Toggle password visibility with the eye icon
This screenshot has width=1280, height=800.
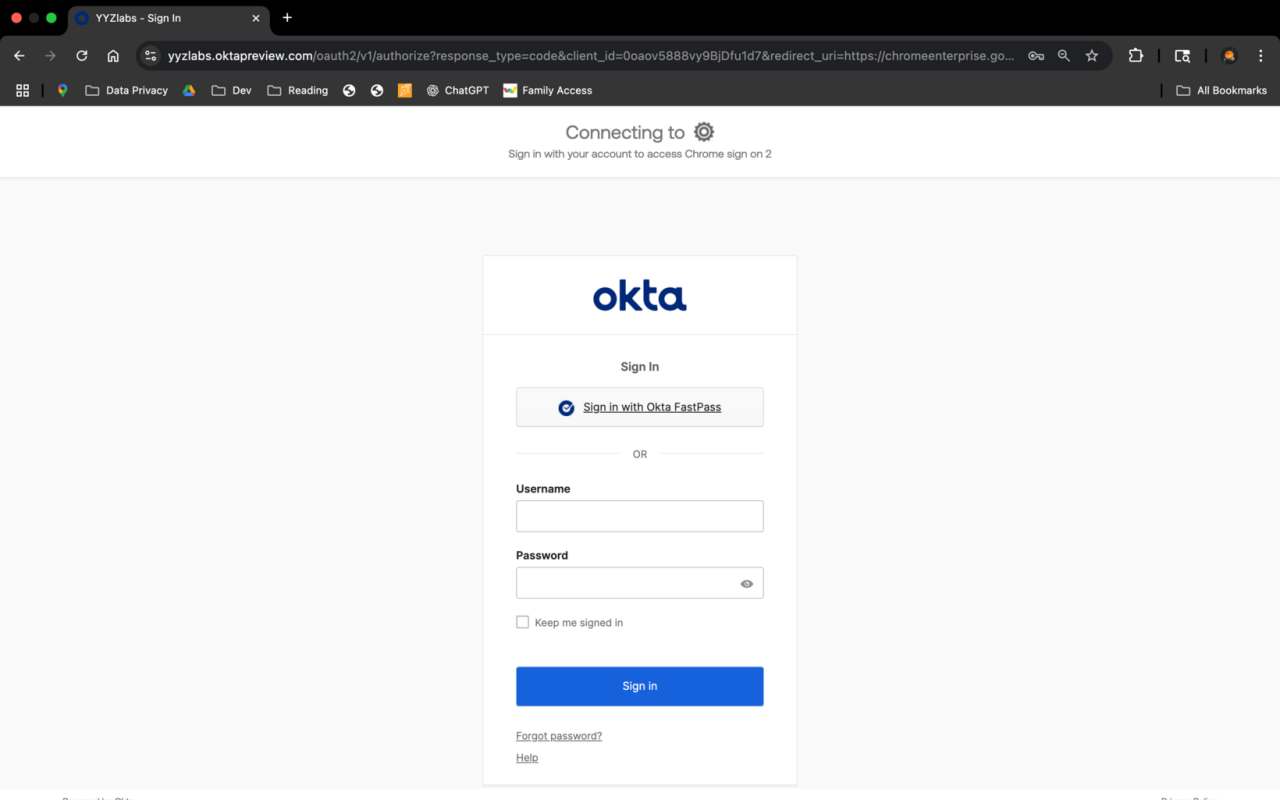(747, 584)
